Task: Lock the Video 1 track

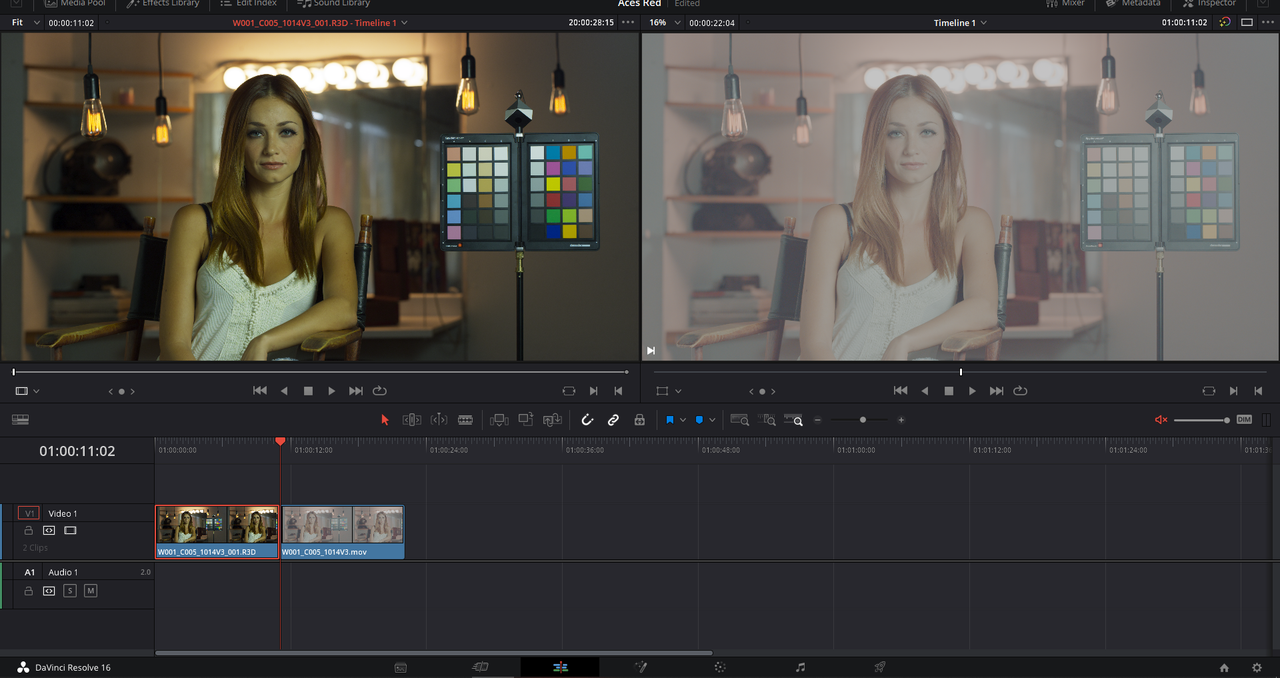Action: click(x=29, y=530)
